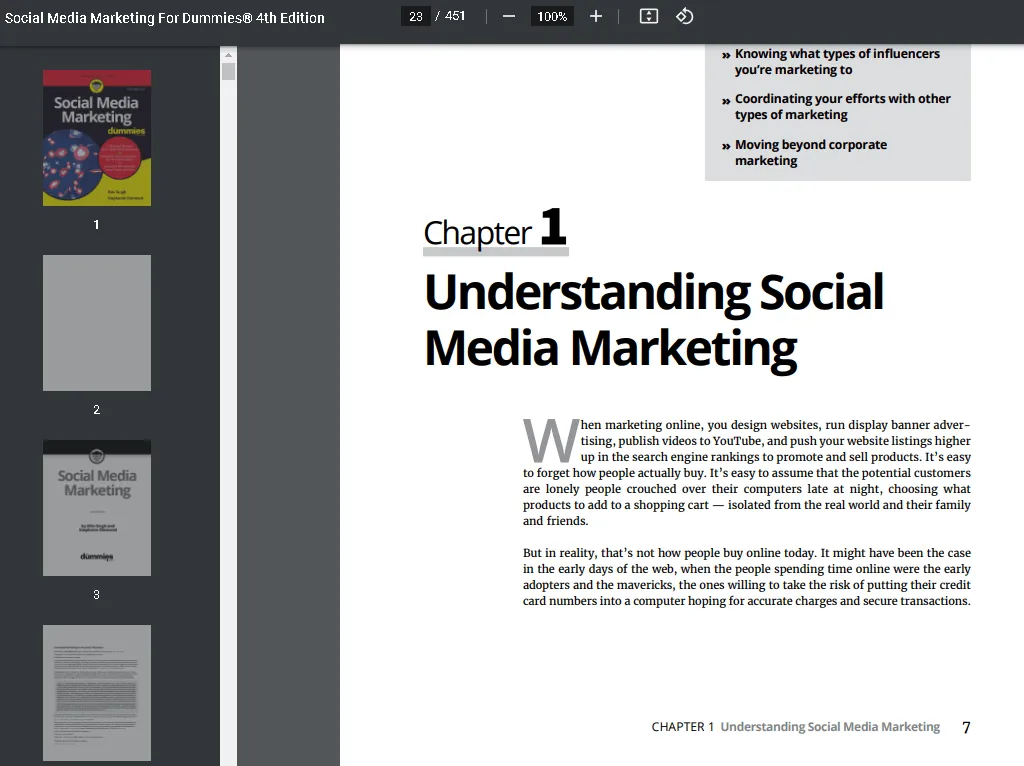Image resolution: width=1024 pixels, height=766 pixels.
Task: Click the total page count 451
Action: coord(455,16)
